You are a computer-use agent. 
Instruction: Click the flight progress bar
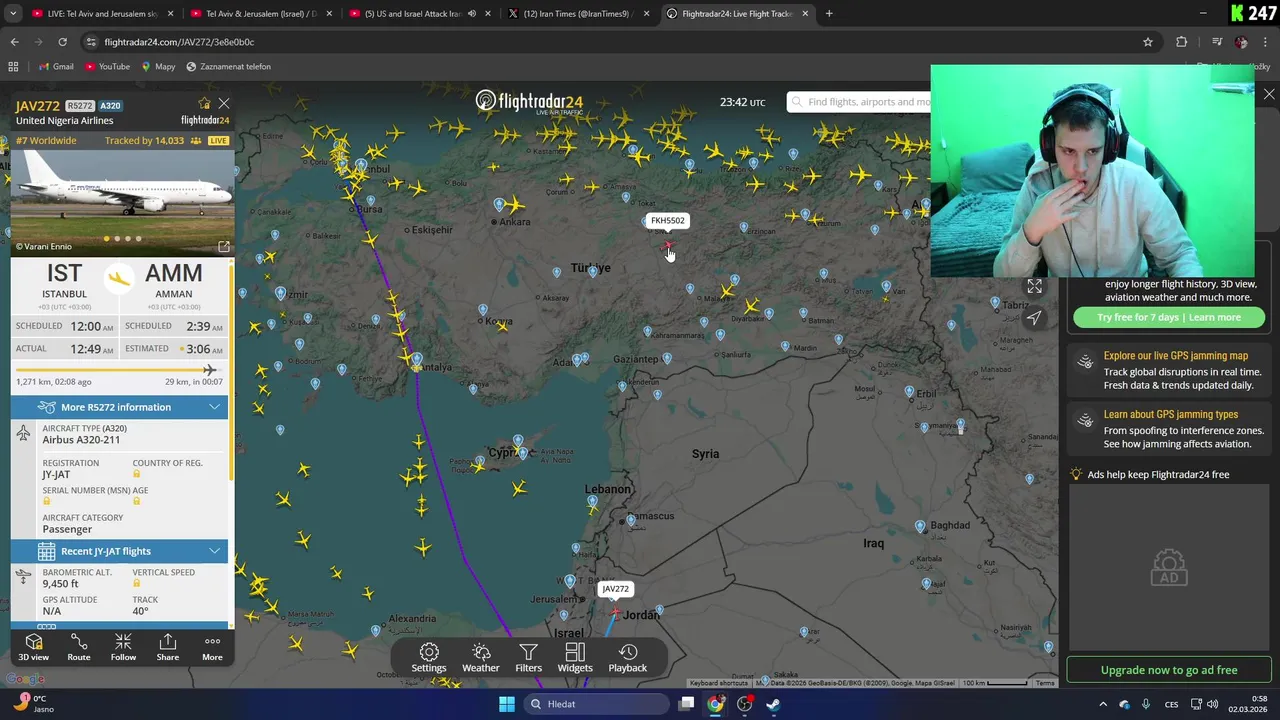click(x=118, y=370)
